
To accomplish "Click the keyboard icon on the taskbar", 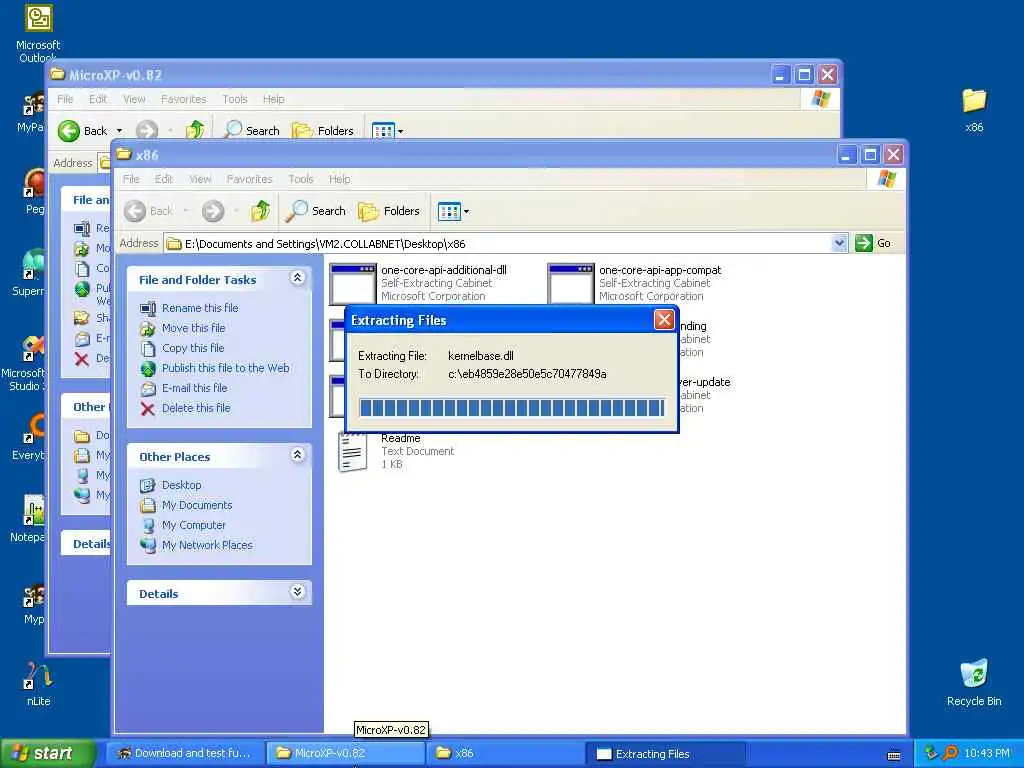I will pyautogui.click(x=894, y=756).
